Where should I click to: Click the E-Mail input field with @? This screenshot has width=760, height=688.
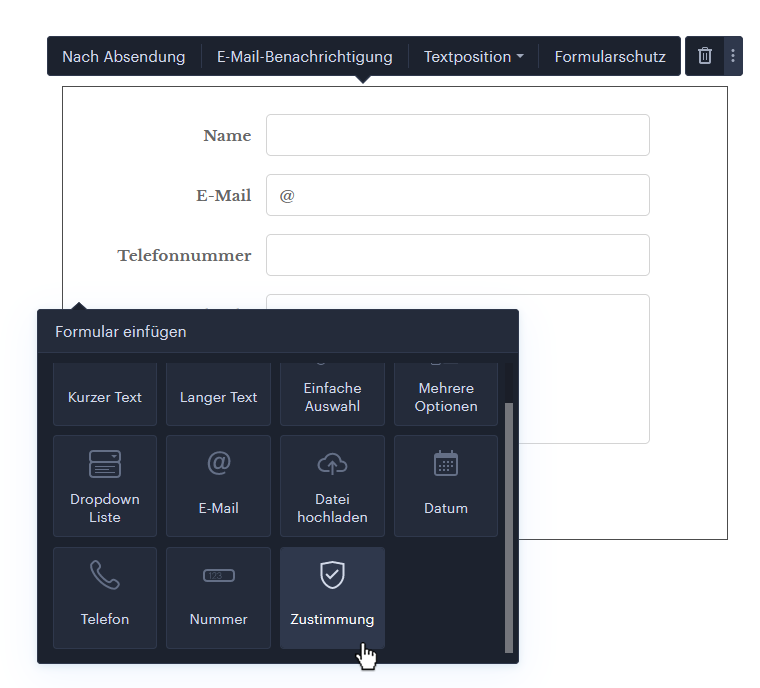[x=458, y=195]
